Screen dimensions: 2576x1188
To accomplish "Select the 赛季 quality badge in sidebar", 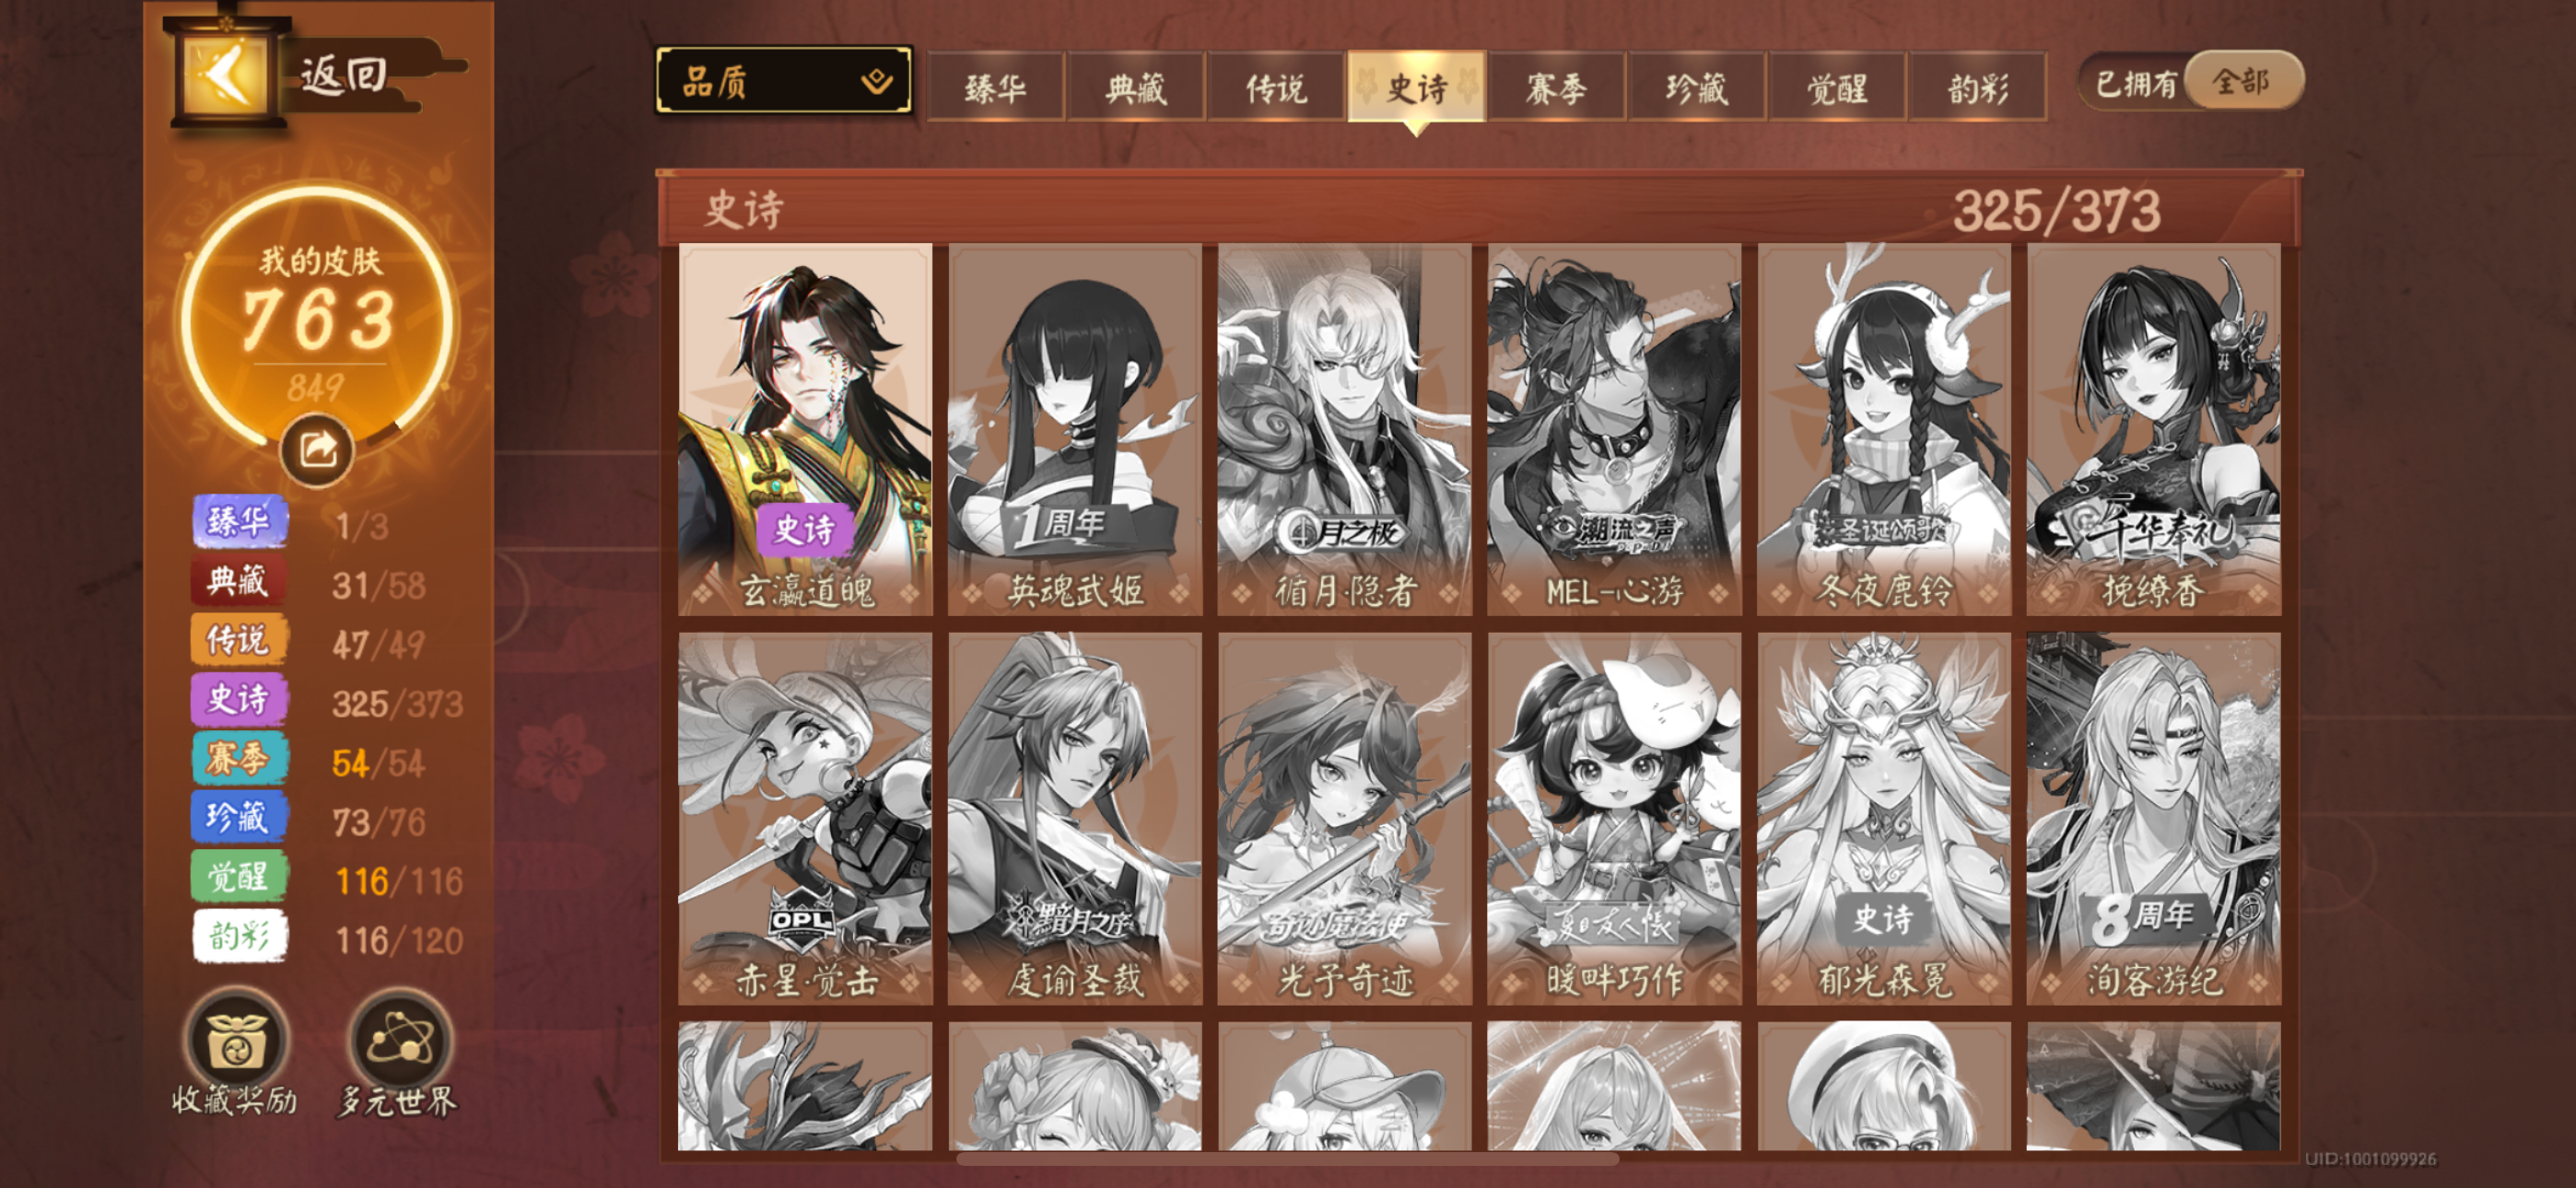I will pos(240,759).
